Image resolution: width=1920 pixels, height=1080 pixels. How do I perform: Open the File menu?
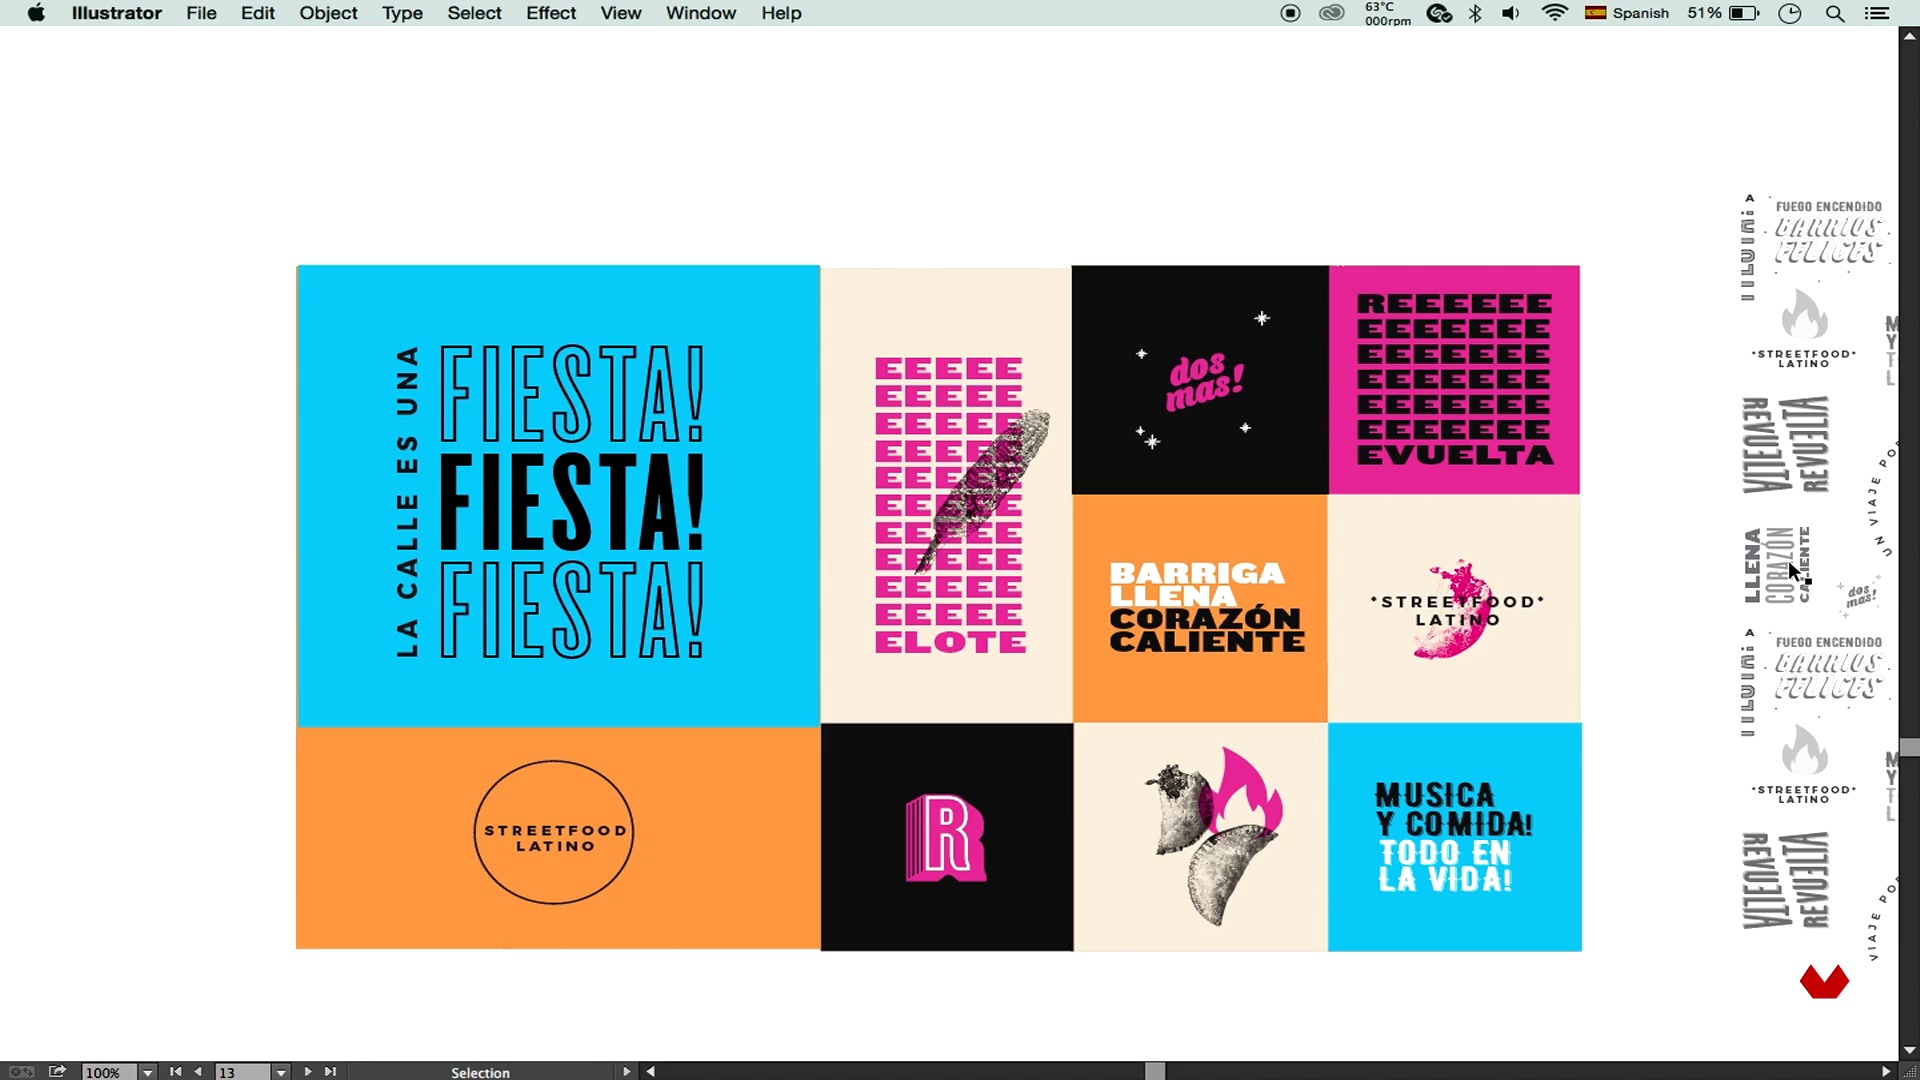point(201,13)
